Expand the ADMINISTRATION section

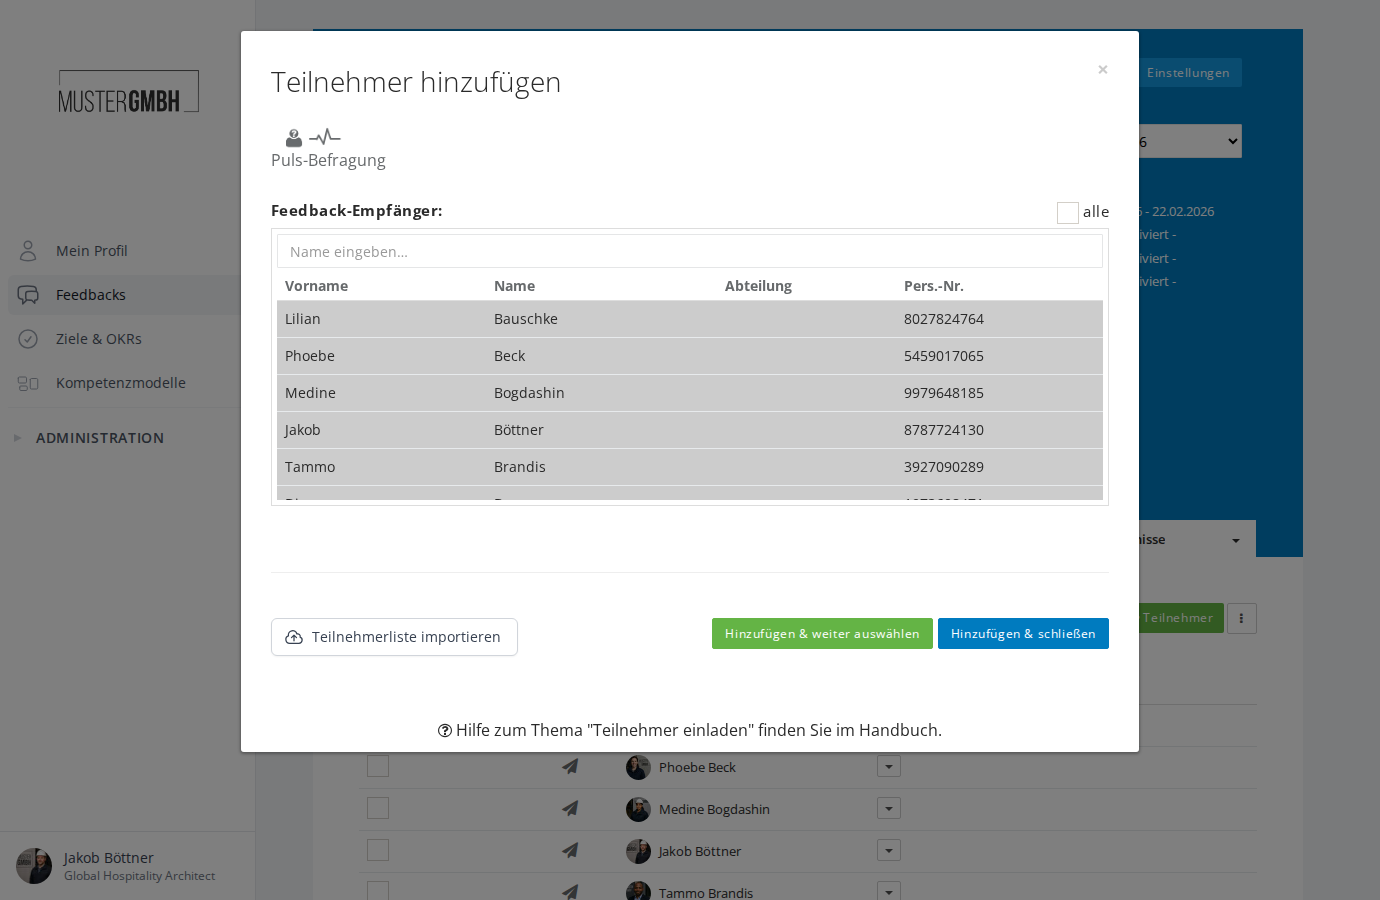point(100,438)
